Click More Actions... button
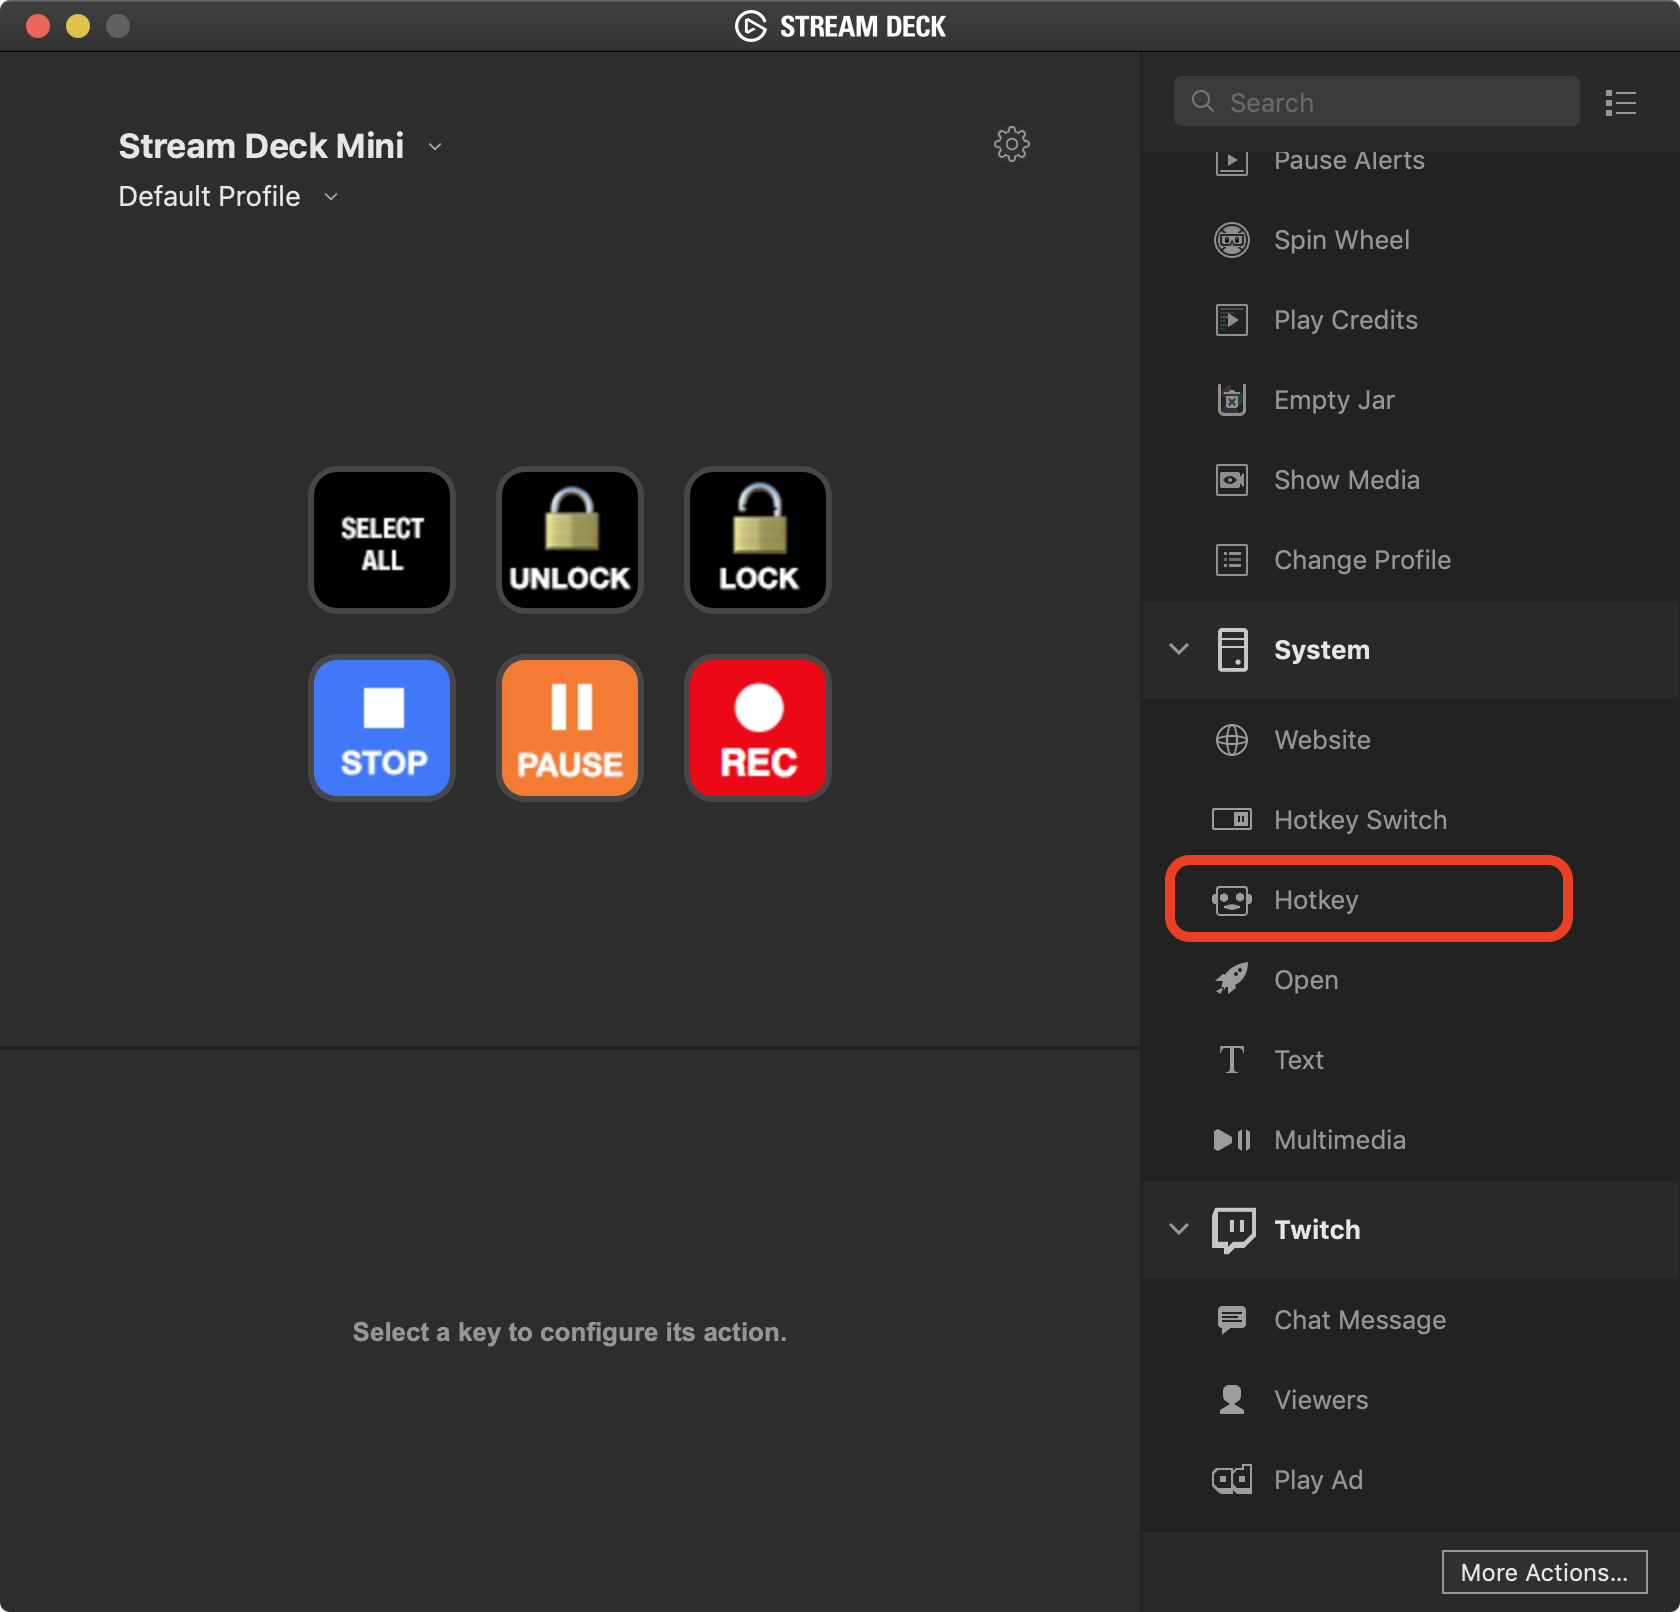1680x1612 pixels. coord(1544,1572)
